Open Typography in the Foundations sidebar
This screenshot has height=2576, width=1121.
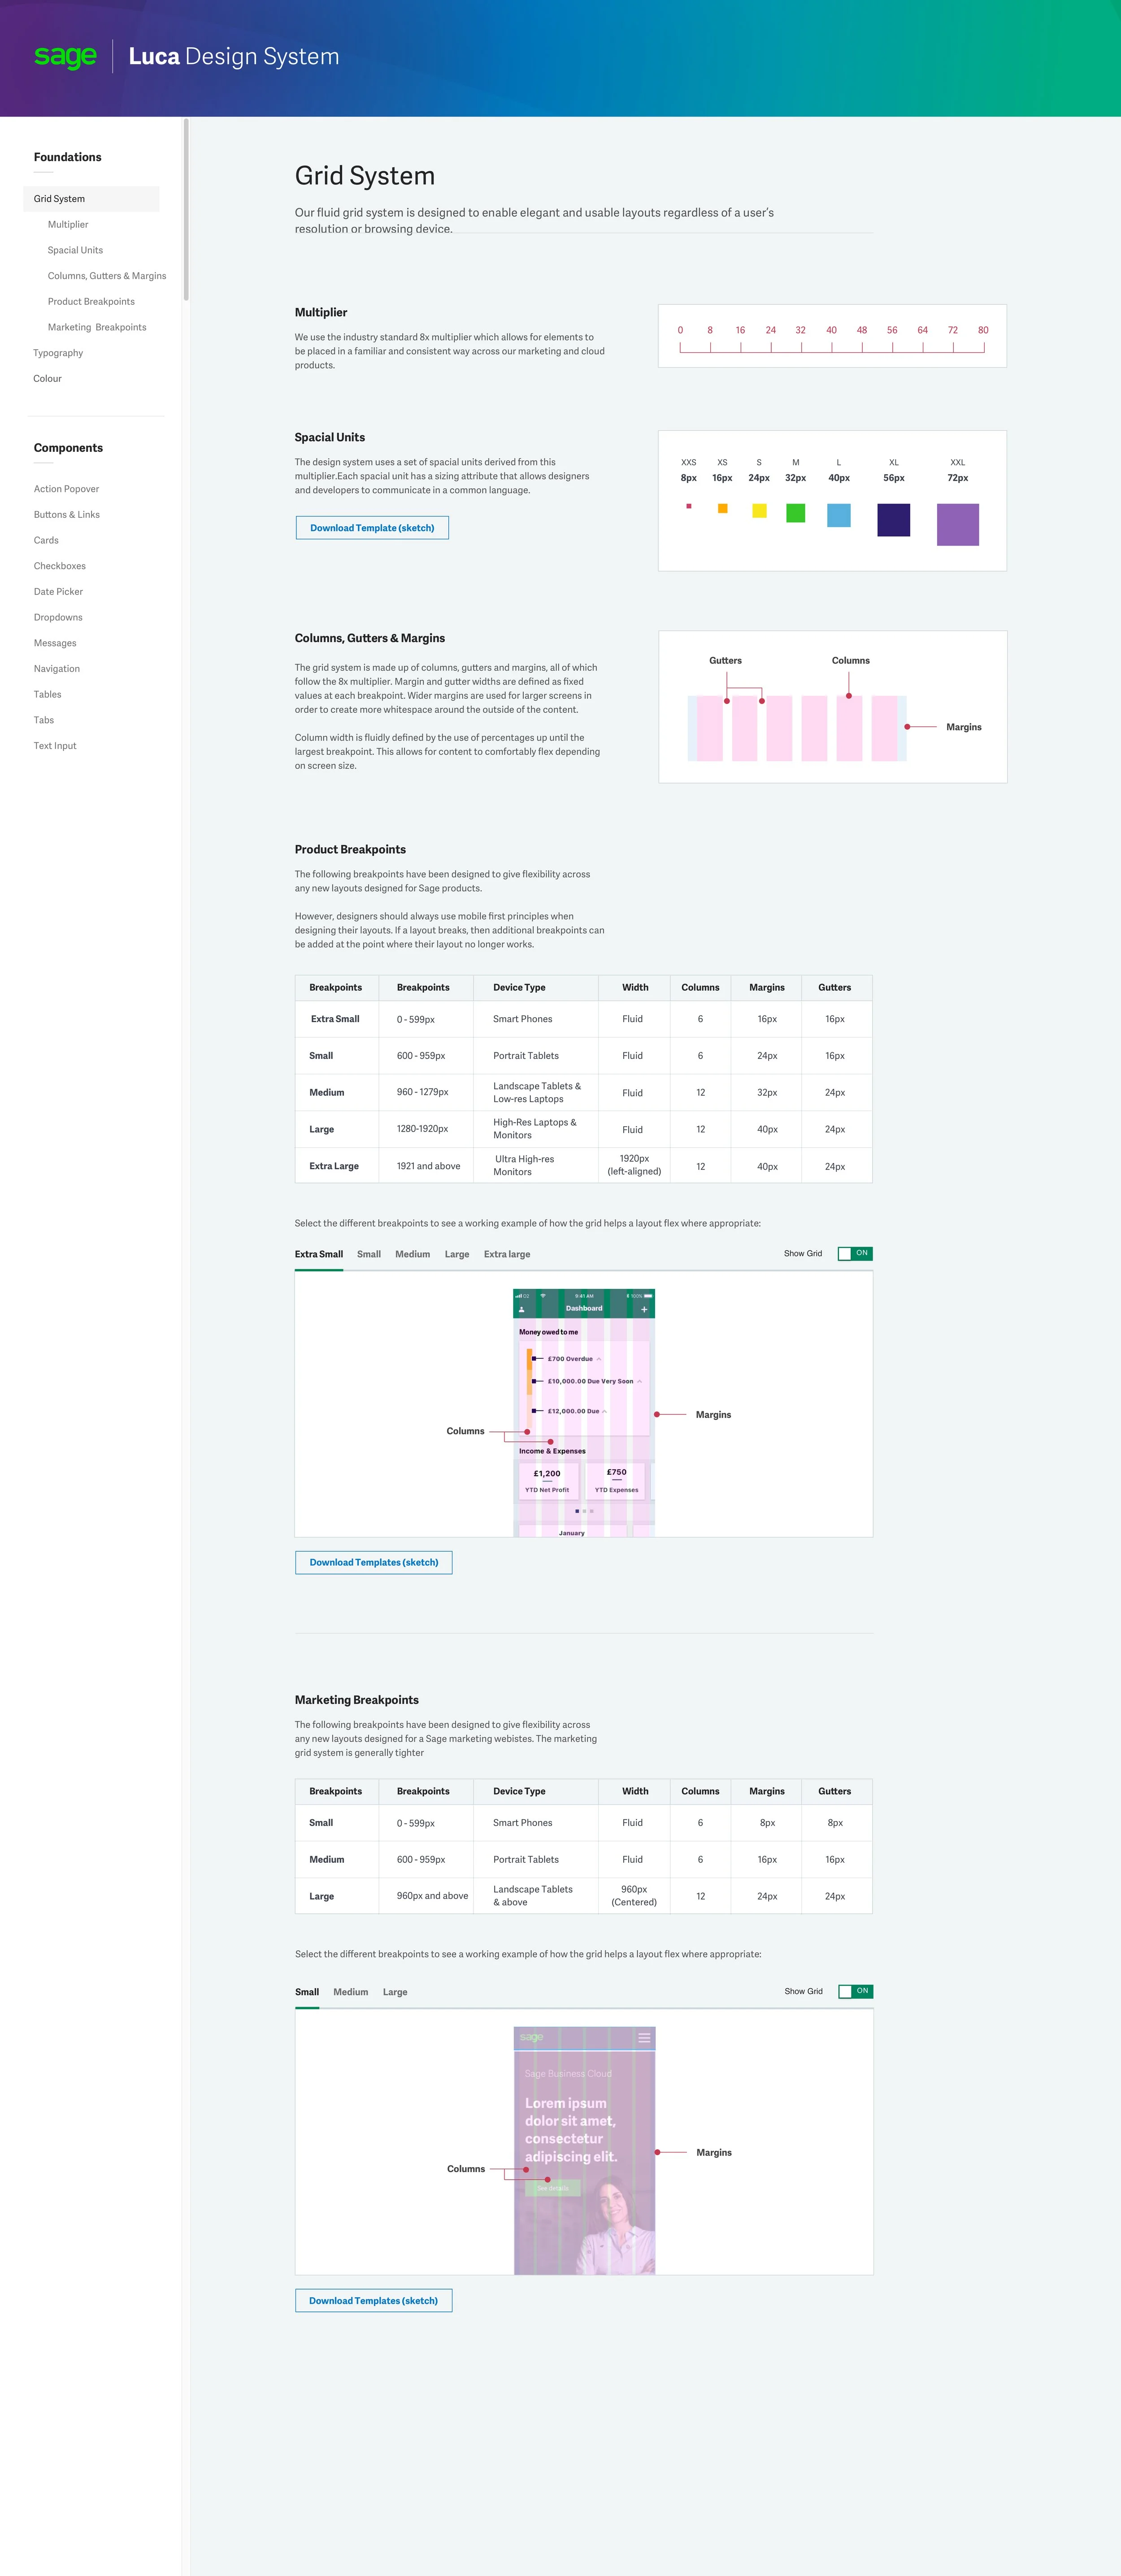tap(58, 353)
